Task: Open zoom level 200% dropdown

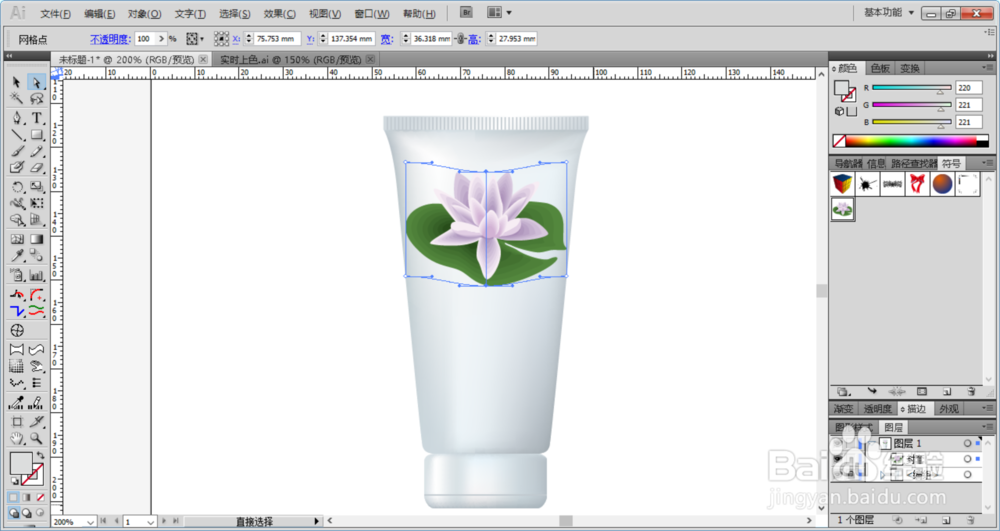Action: point(90,522)
